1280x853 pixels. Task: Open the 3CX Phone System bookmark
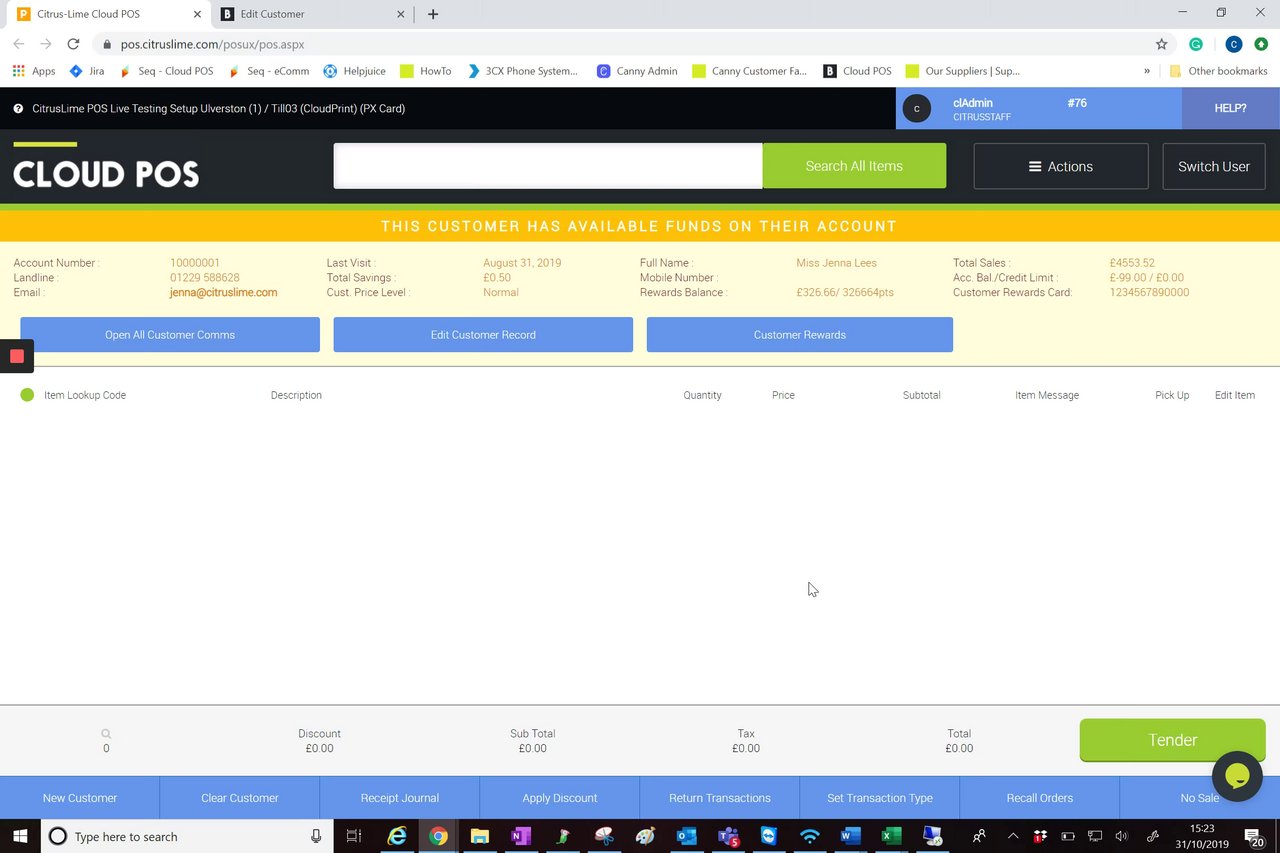523,71
